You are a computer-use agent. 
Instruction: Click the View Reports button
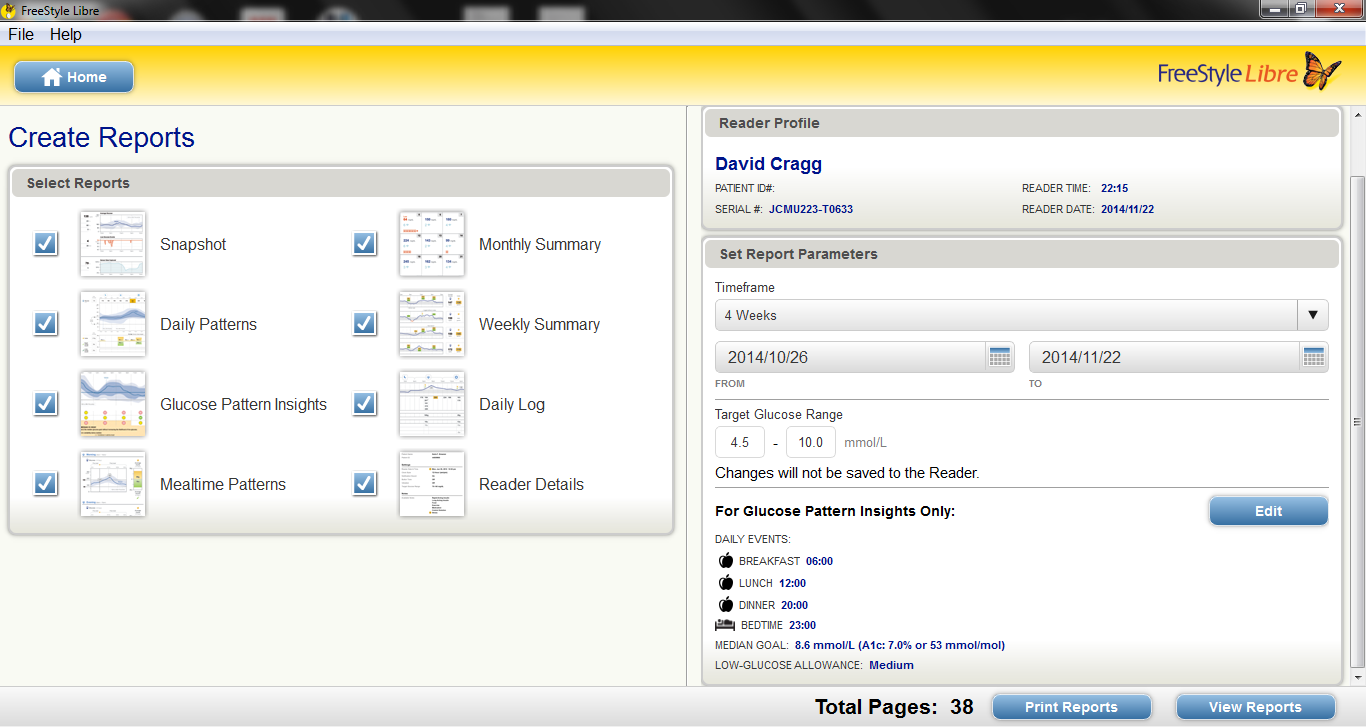click(1255, 707)
